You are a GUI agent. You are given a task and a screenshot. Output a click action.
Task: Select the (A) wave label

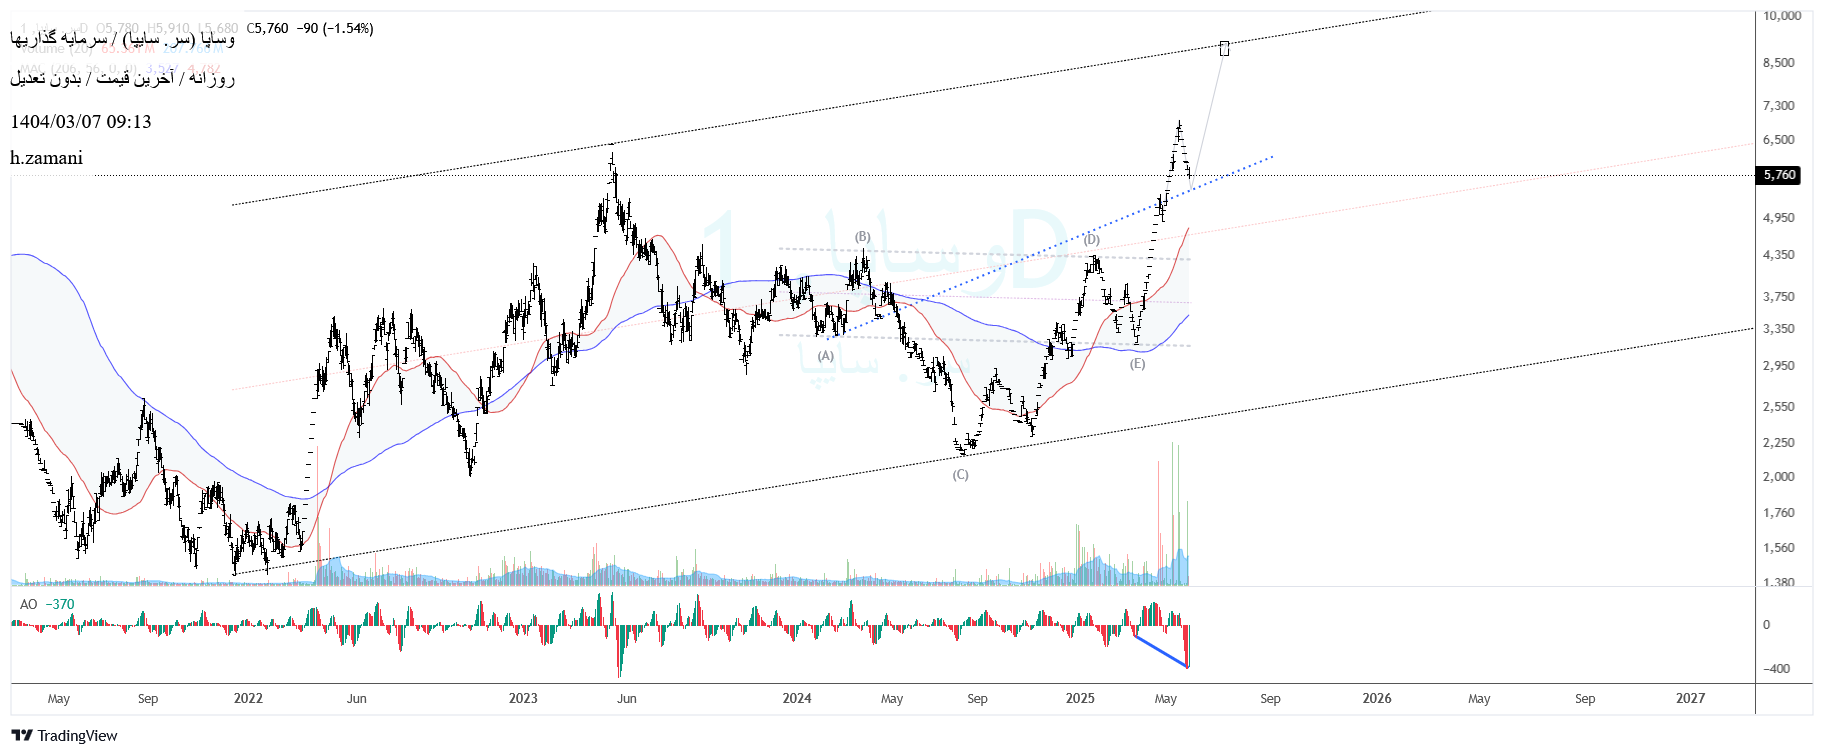click(825, 356)
